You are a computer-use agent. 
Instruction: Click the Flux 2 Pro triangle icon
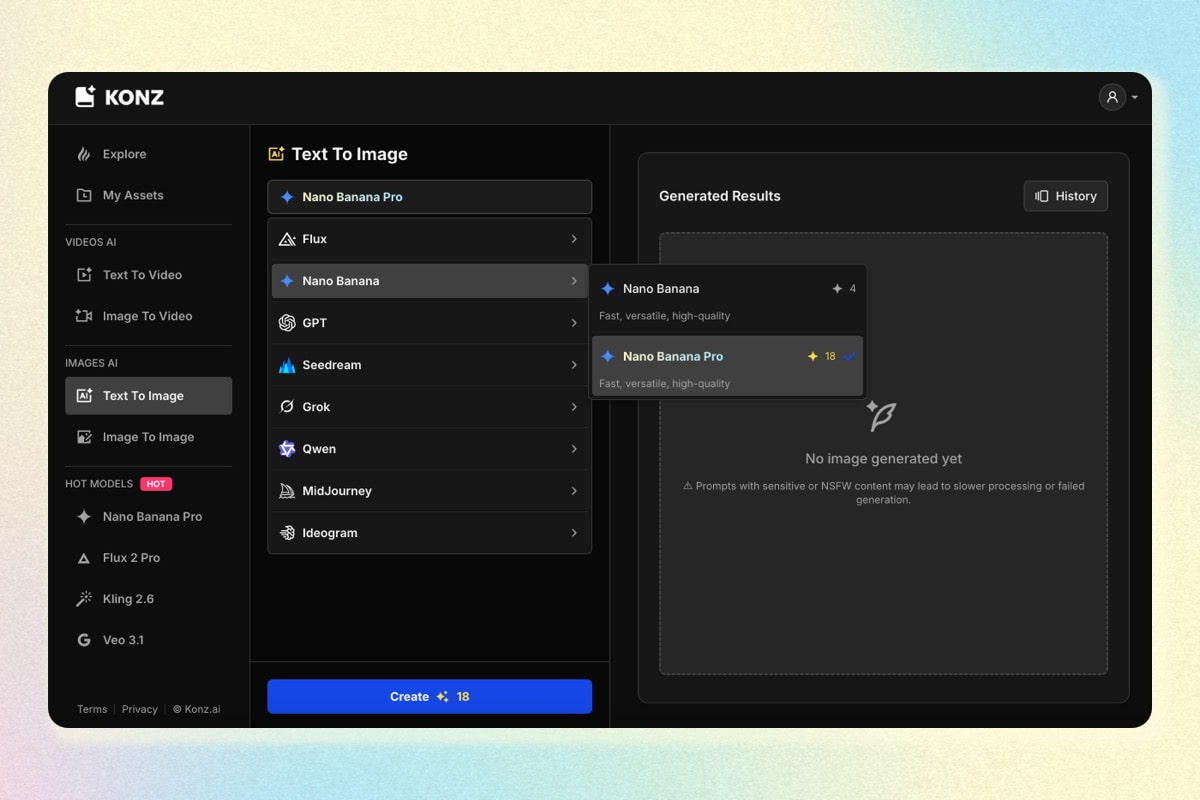[84, 558]
